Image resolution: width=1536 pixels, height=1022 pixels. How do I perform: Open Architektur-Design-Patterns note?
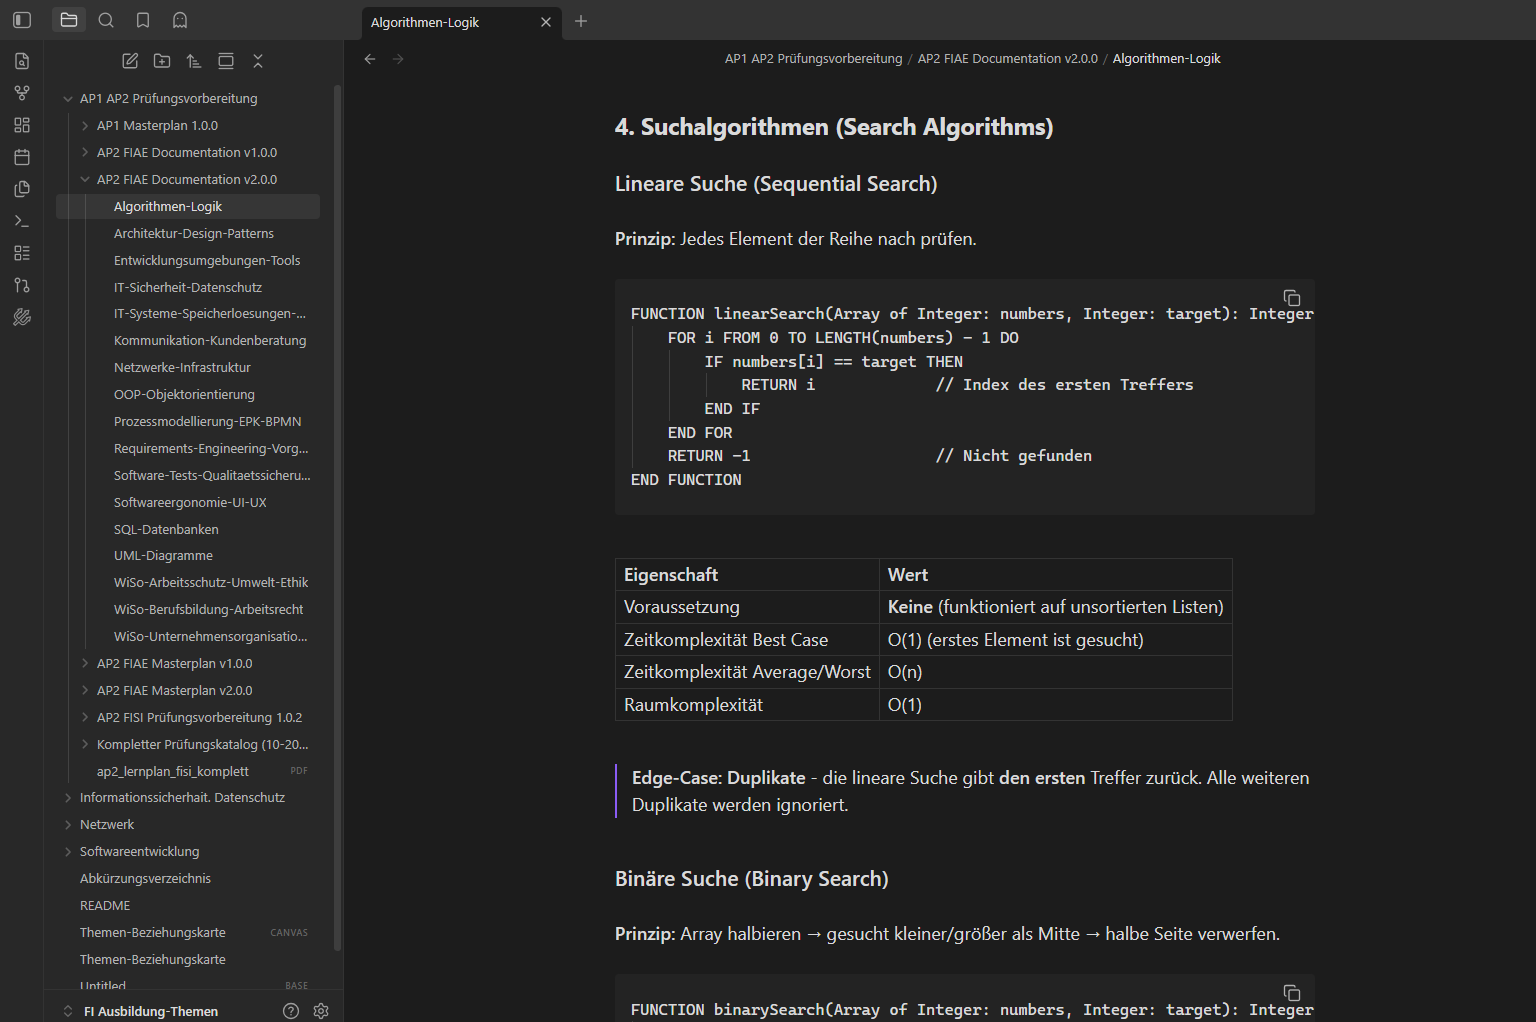194,233
